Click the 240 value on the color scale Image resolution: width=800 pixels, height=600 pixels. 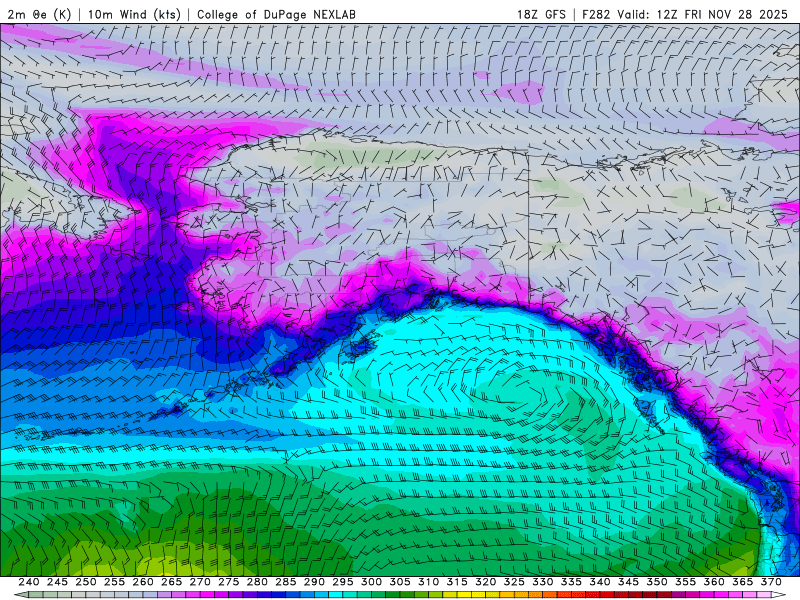pyautogui.click(x=29, y=582)
